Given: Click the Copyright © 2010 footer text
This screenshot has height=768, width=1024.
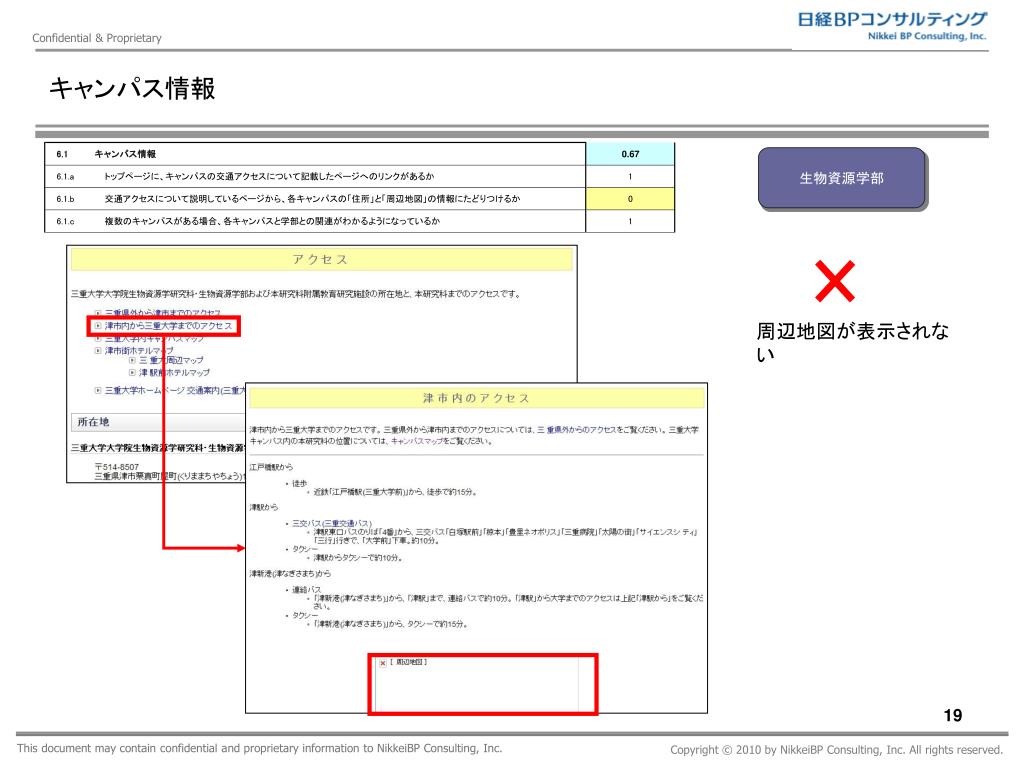Looking at the screenshot, I should click(837, 750).
